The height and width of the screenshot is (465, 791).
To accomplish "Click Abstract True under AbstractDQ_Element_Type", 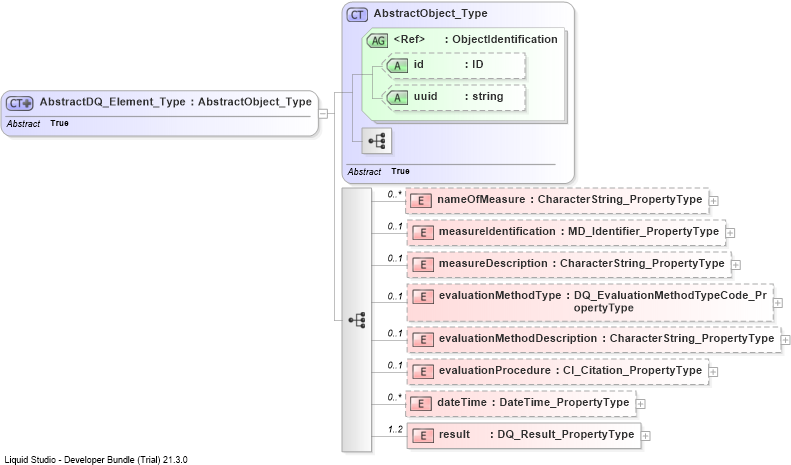I will tap(38, 124).
